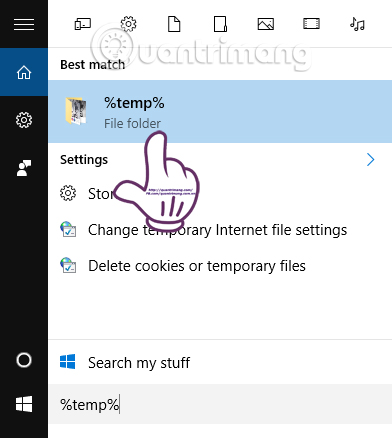The image size is (392, 438).
Task: Click the %temp% folder icon thumbnail
Action: 76,111
